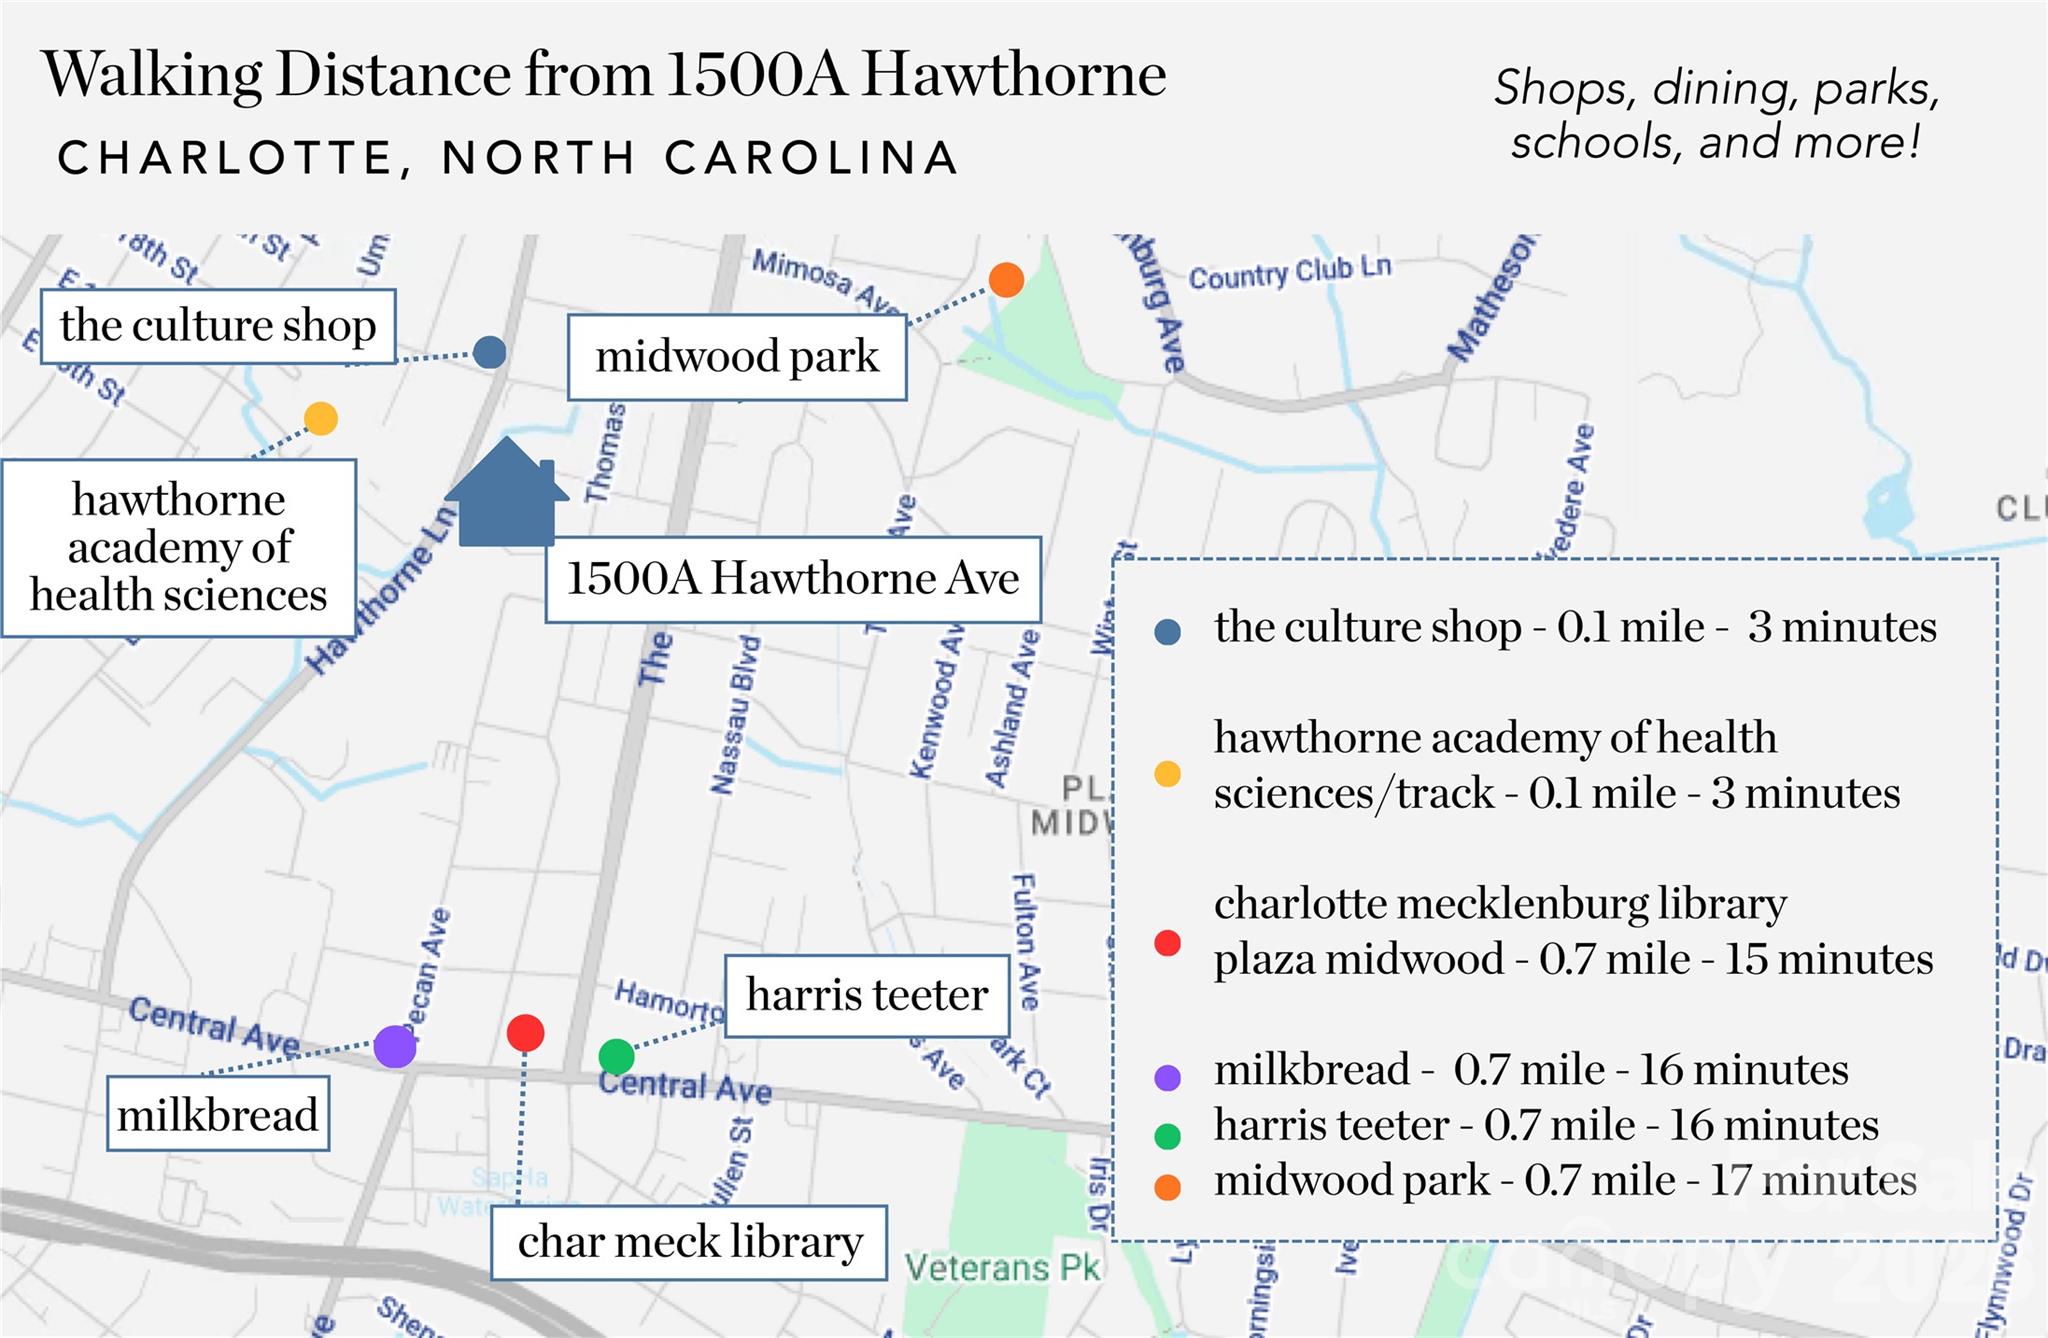The width and height of the screenshot is (2048, 1338).
Task: Click the purple Milkbread map marker on Central Ave
Action: pyautogui.click(x=395, y=1047)
